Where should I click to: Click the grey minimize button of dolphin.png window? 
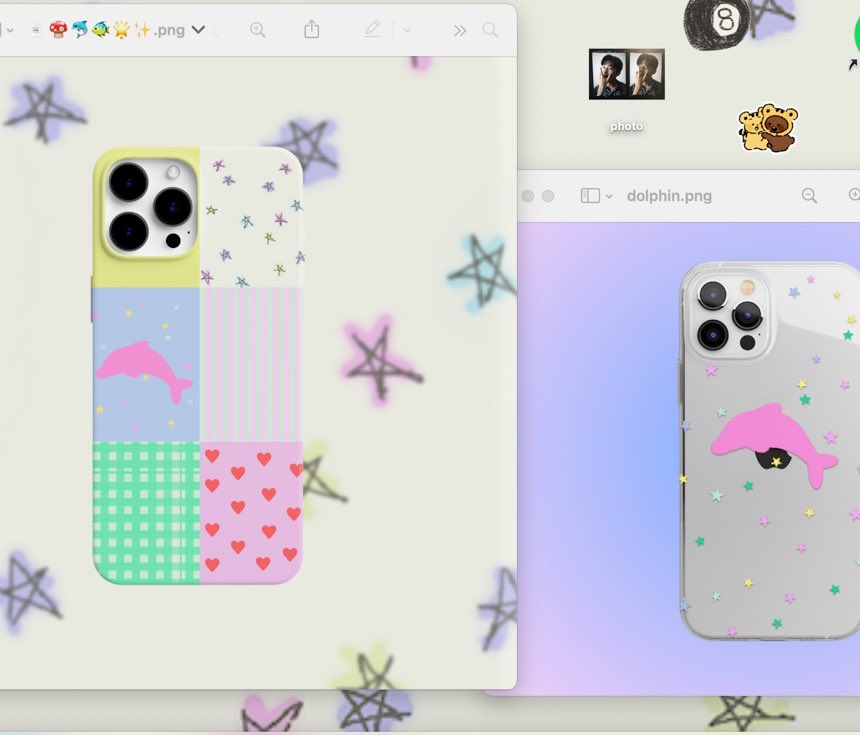[x=528, y=196]
